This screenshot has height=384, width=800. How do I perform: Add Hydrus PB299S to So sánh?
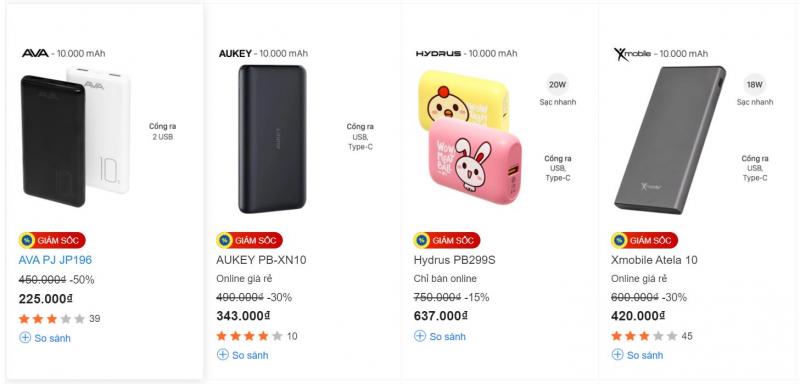point(440,336)
